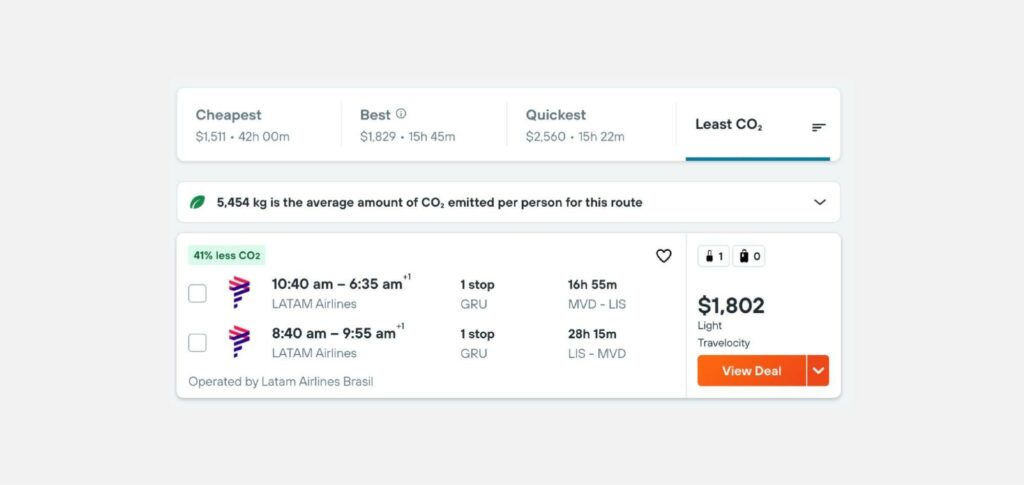Click the checked luggage icon badge

[x=749, y=257]
